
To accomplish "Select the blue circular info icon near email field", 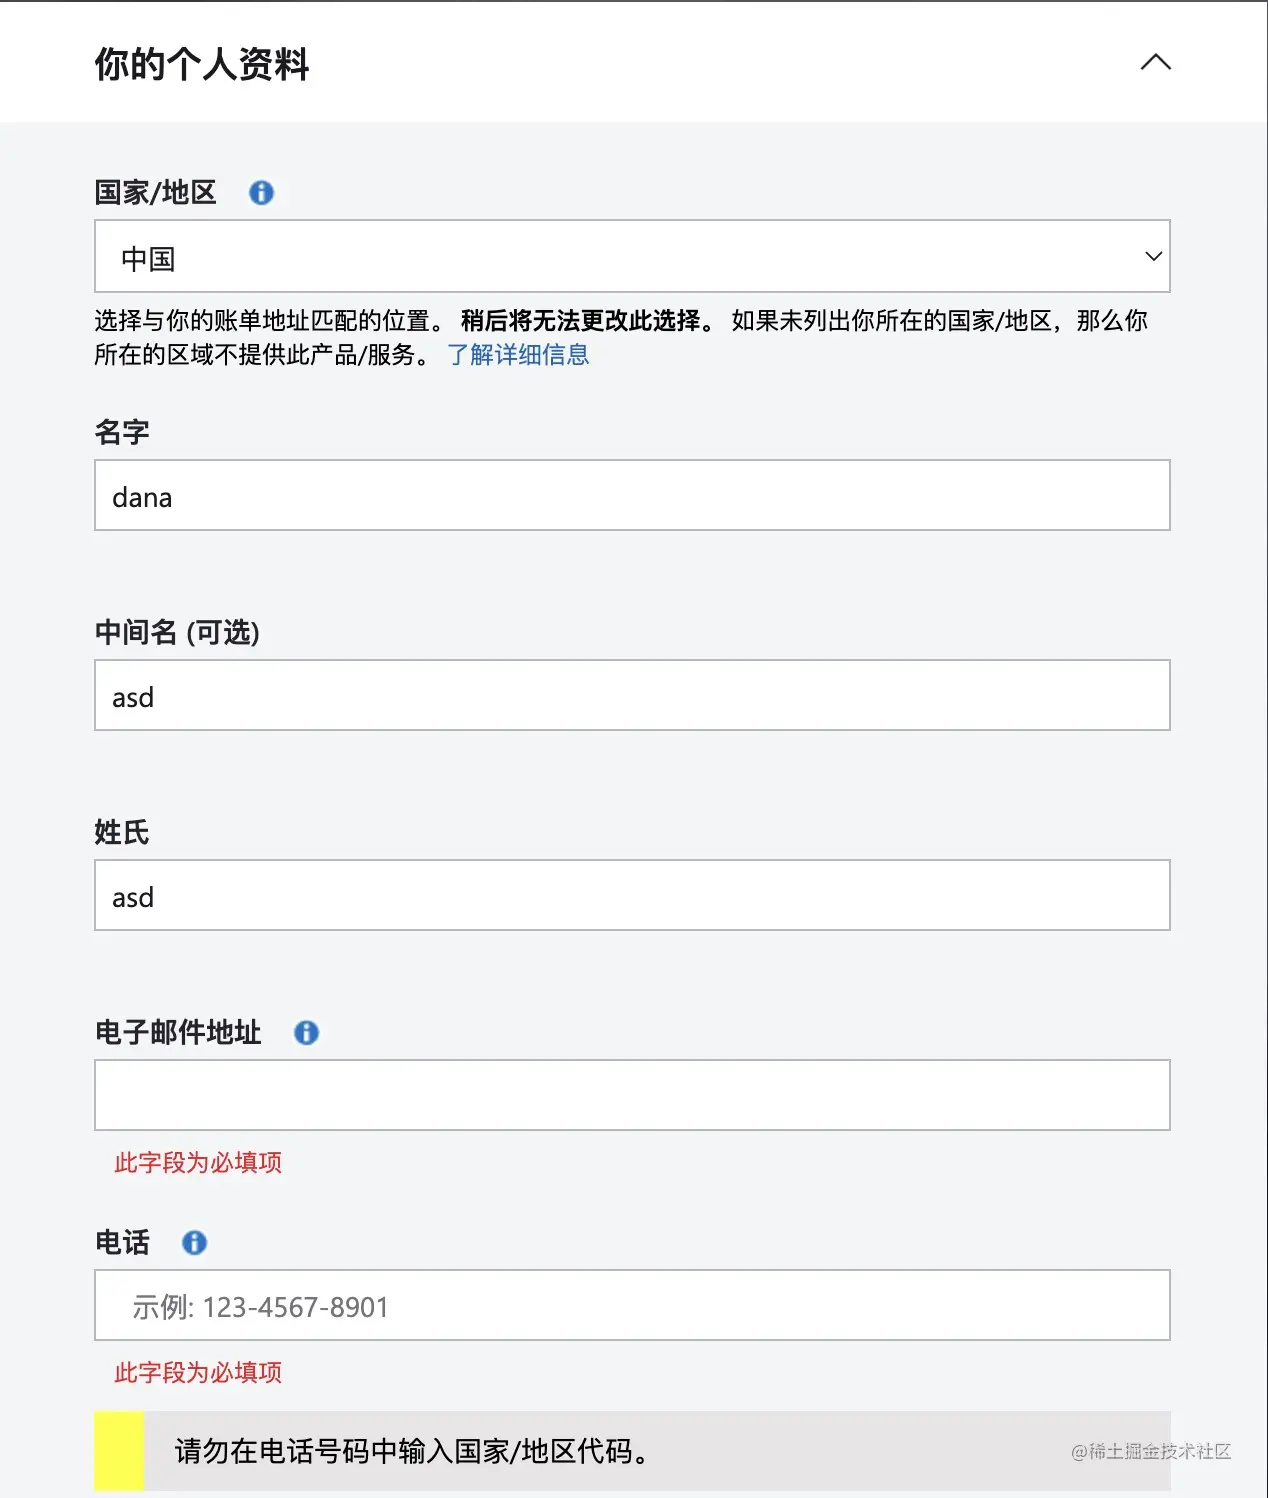I will (306, 1032).
